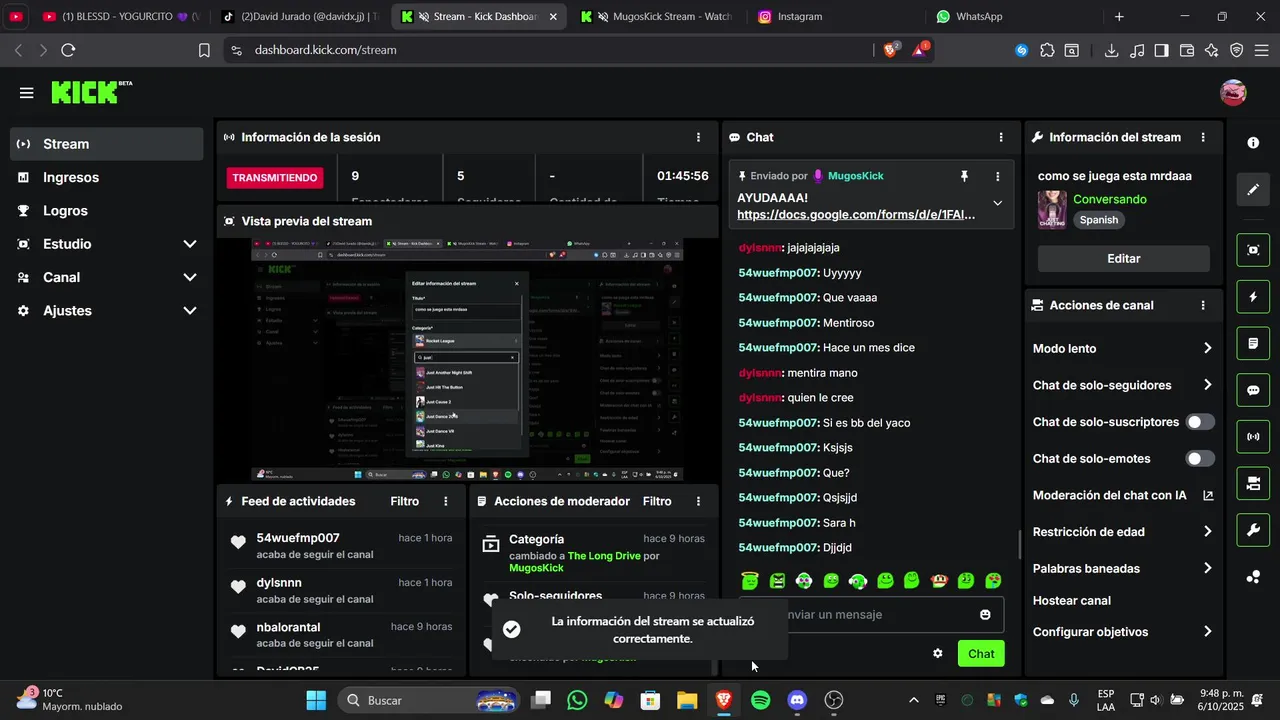Screen dimensions: 1280x720
Task: Click the pencil edit icon in right sidebar
Action: [x=1253, y=189]
